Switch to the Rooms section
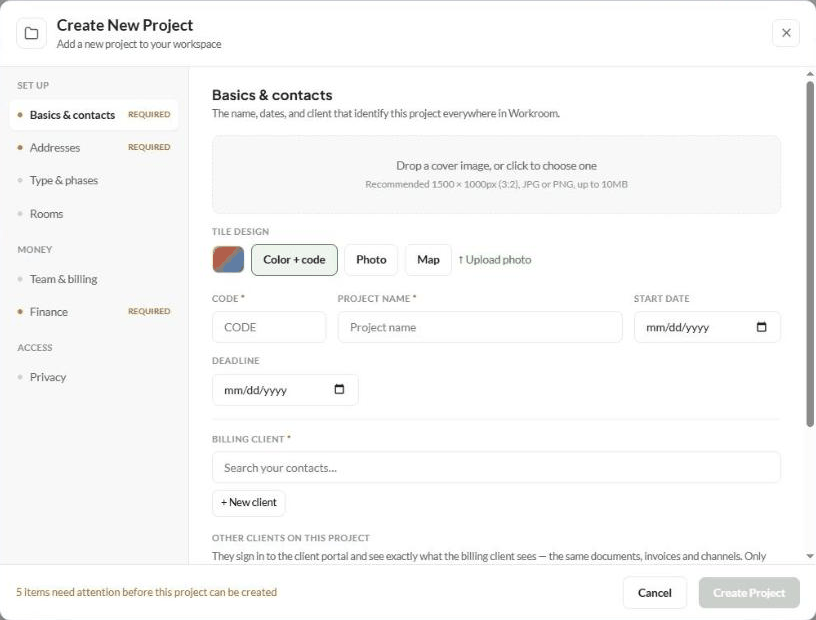Image resolution: width=816 pixels, height=620 pixels. click(94, 213)
